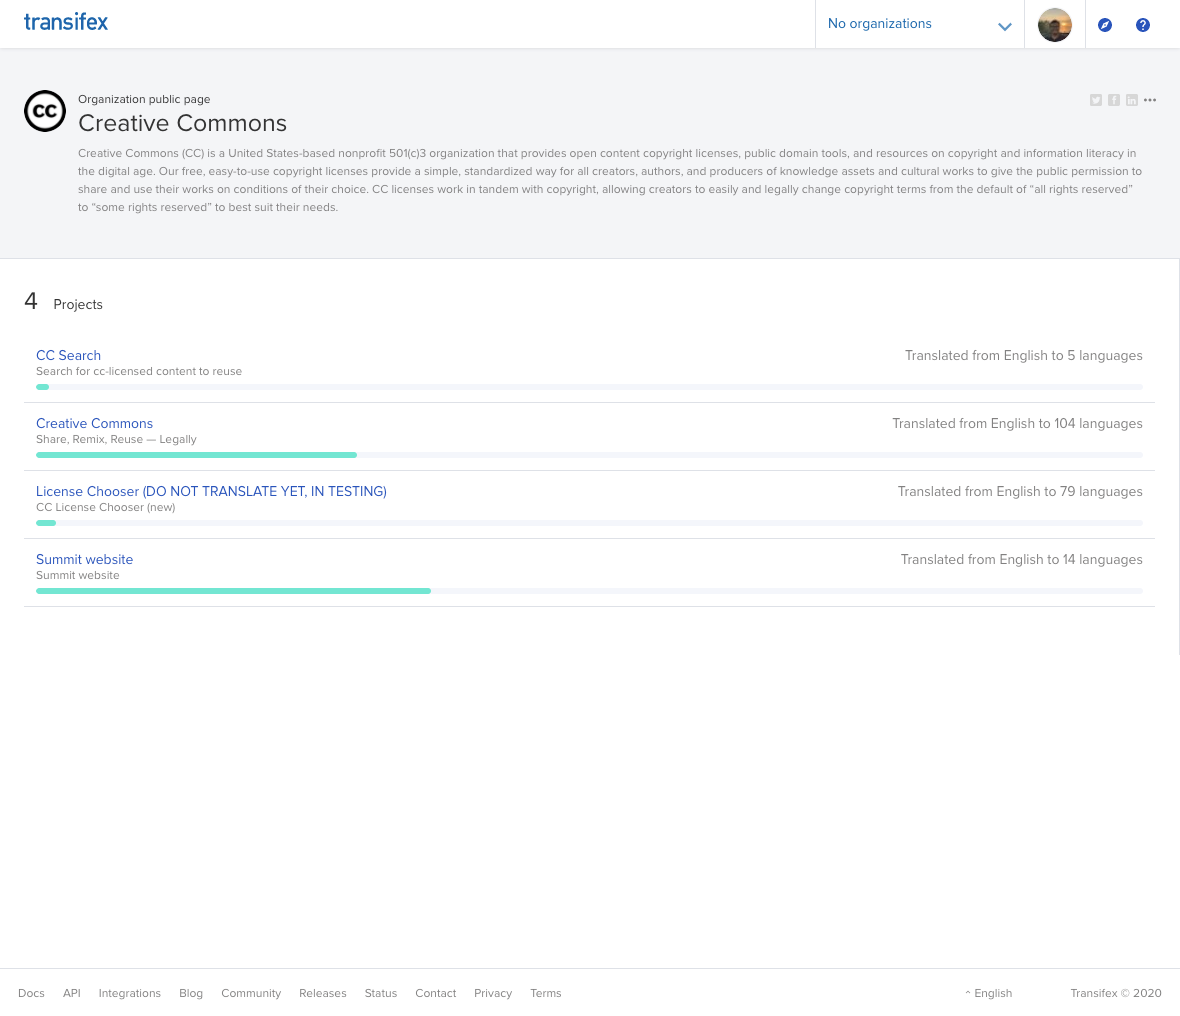The height and width of the screenshot is (1016, 1180).
Task: Click the Transifex logo
Action: click(66, 22)
